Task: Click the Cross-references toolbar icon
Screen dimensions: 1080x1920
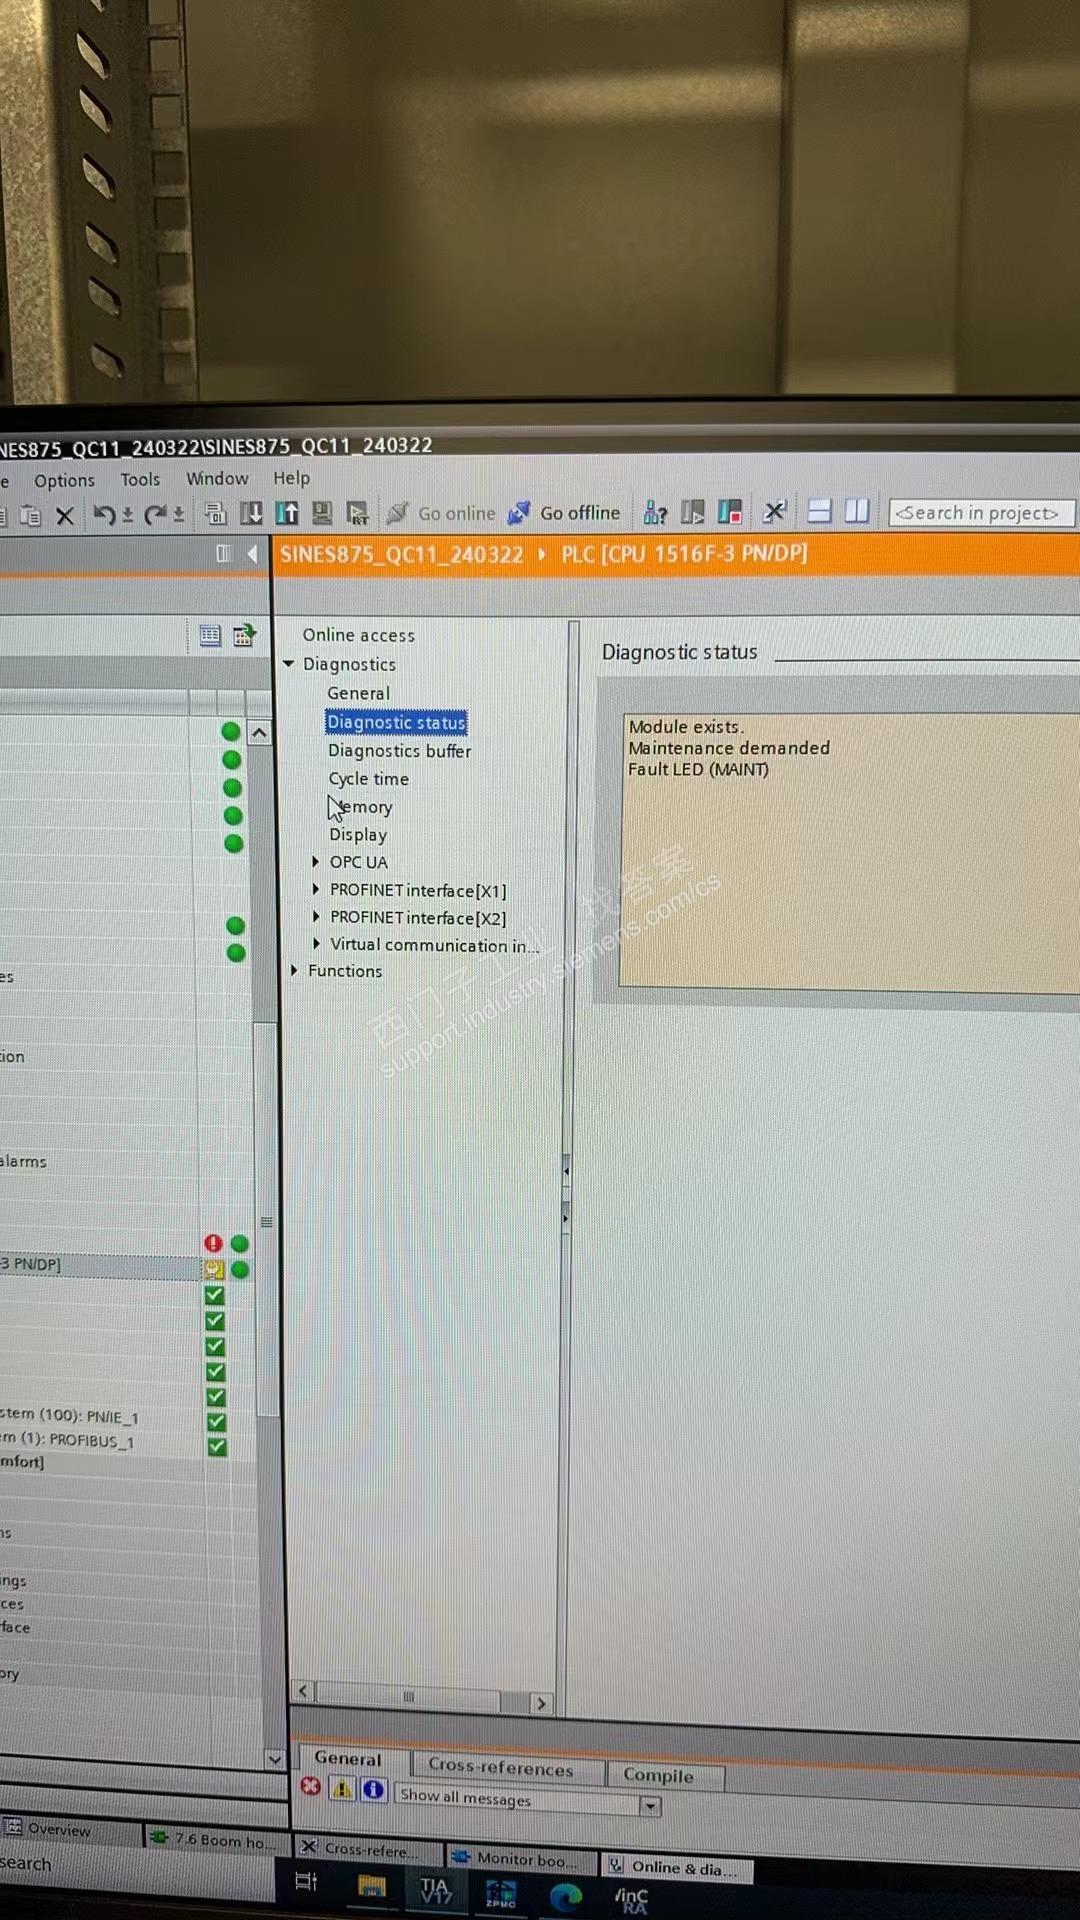Action: coord(774,512)
